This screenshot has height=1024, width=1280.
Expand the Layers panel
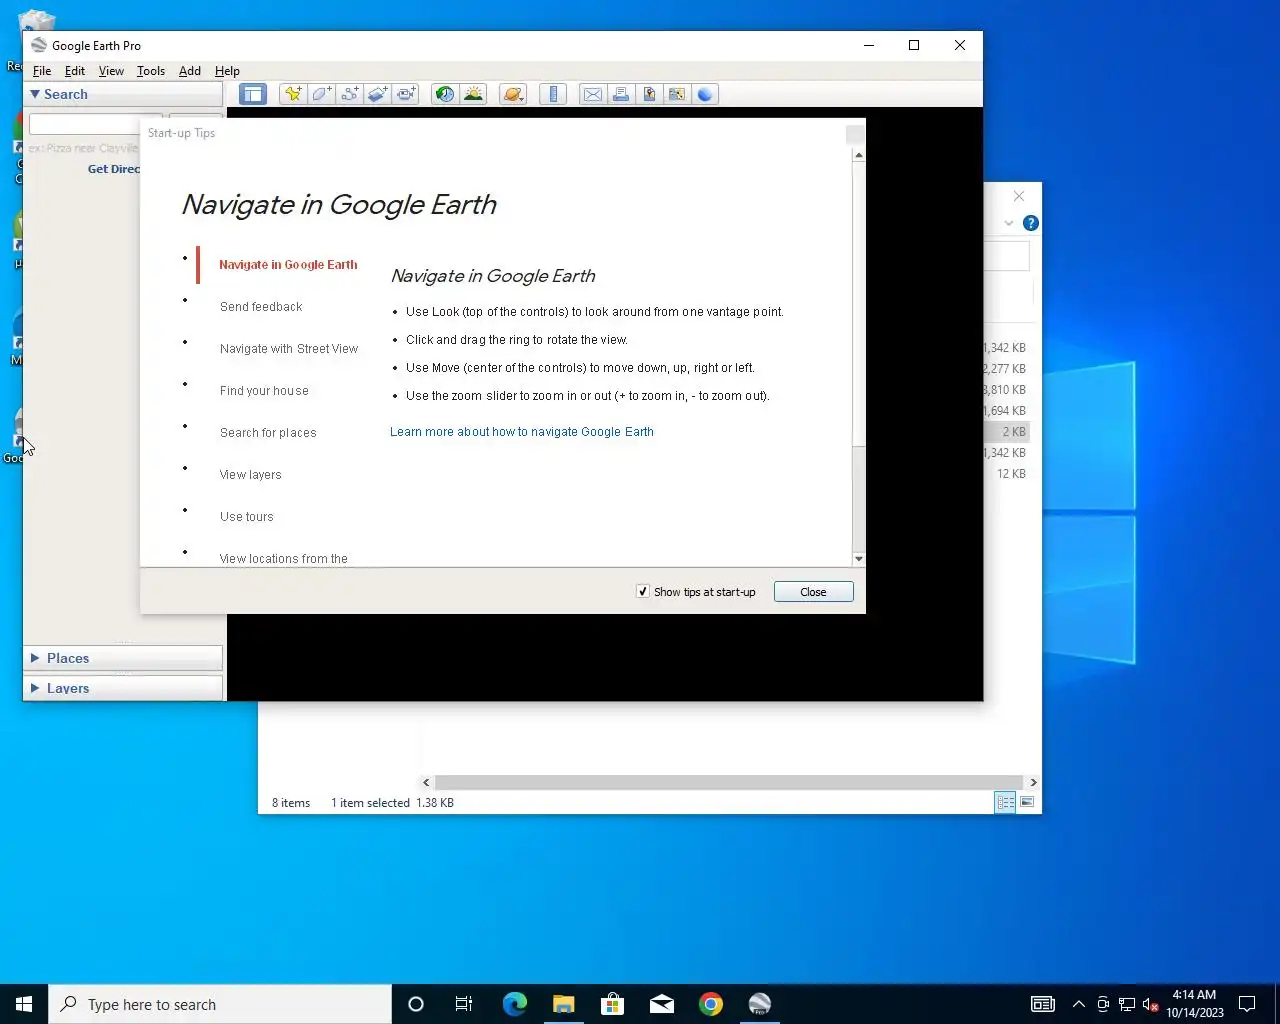(x=36, y=688)
